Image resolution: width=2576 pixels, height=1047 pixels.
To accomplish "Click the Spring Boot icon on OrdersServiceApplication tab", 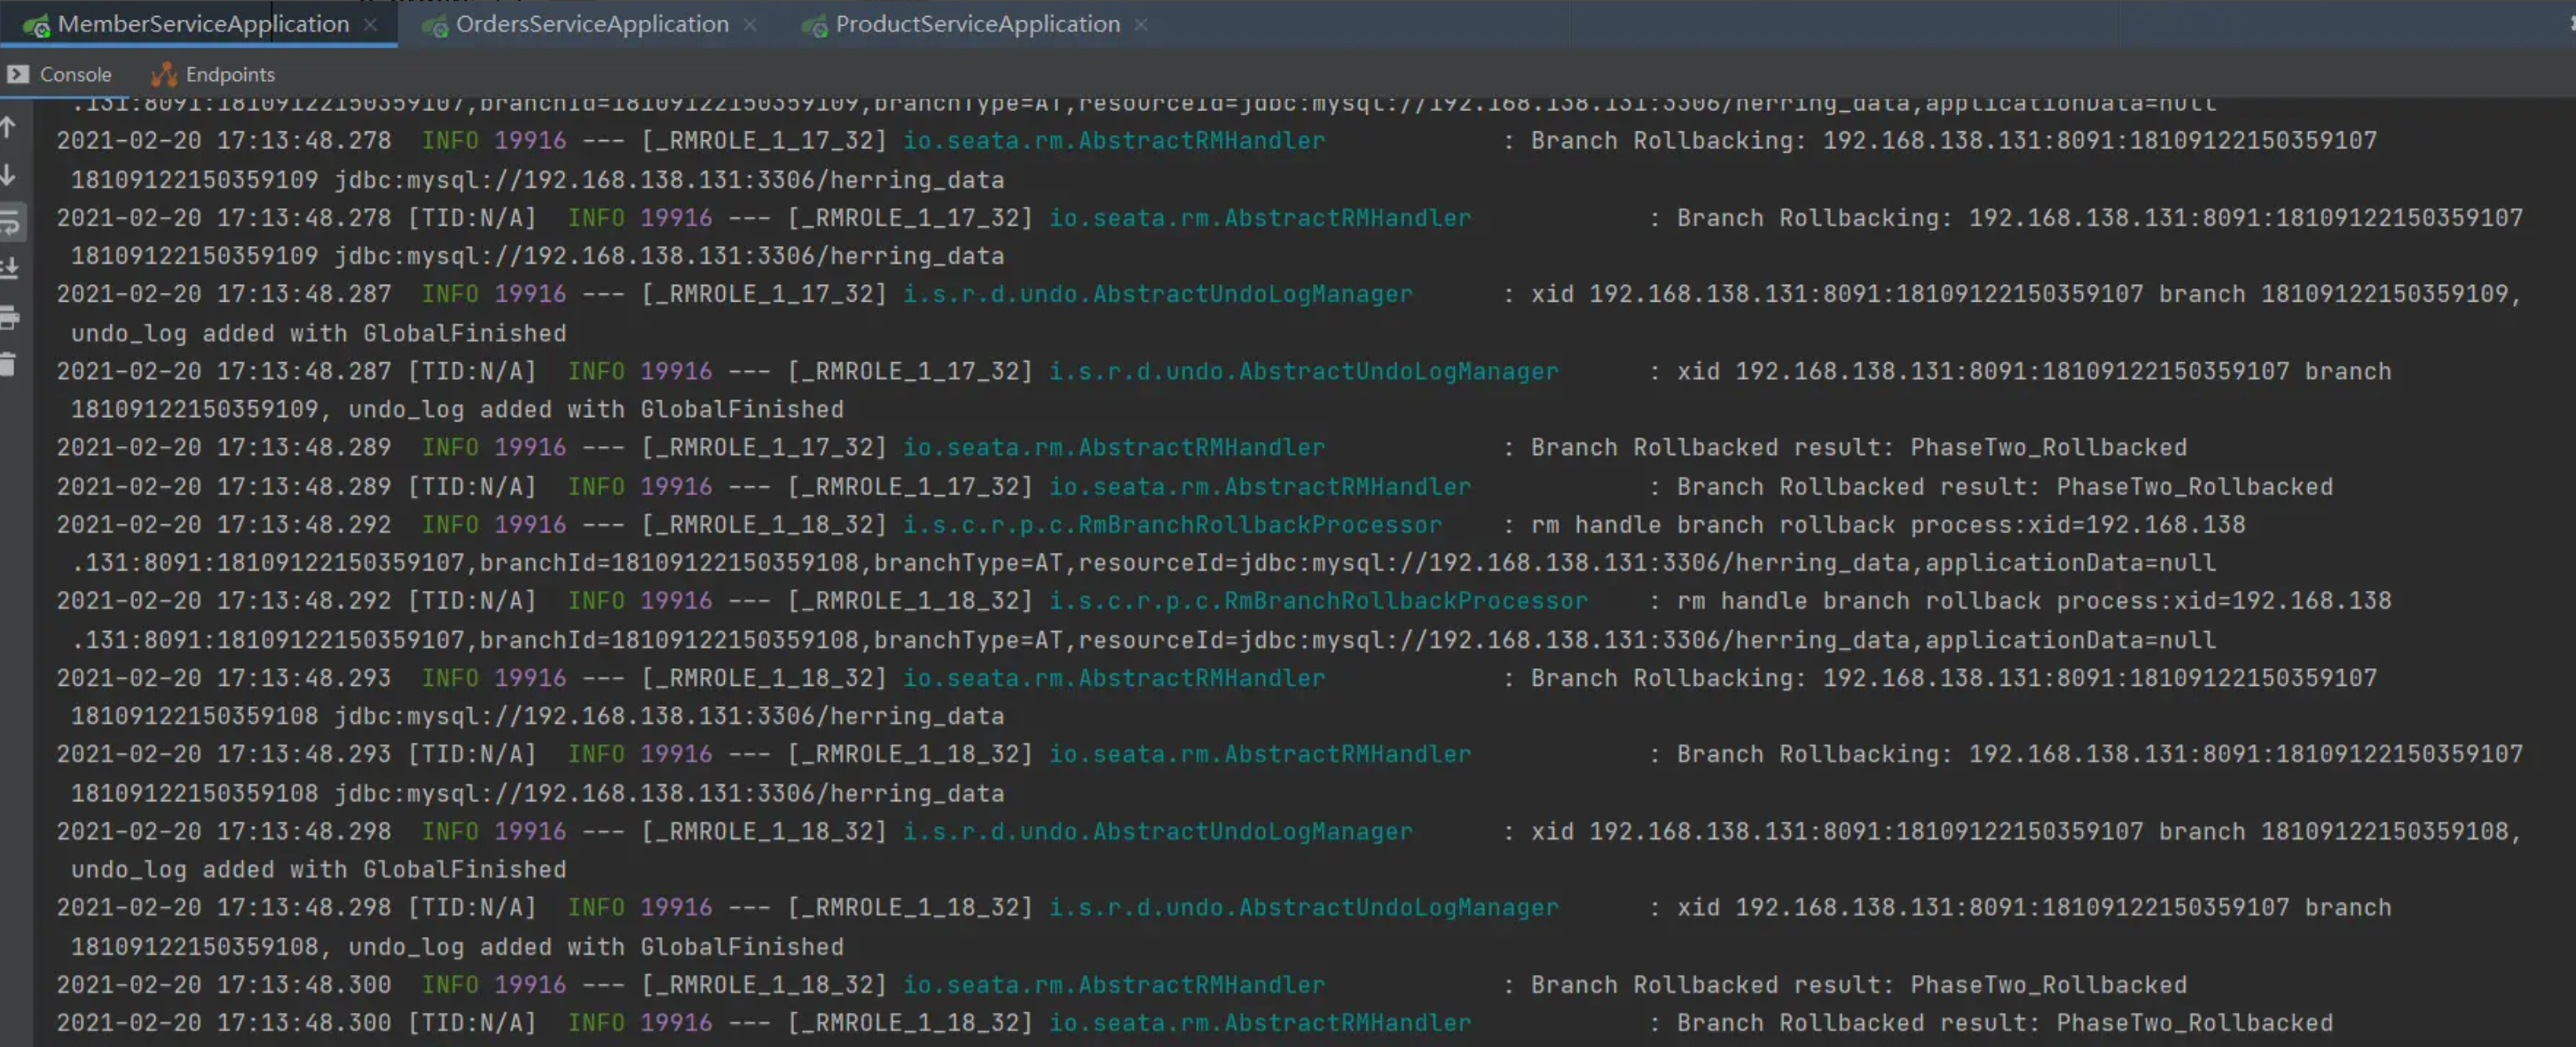I will [434, 25].
